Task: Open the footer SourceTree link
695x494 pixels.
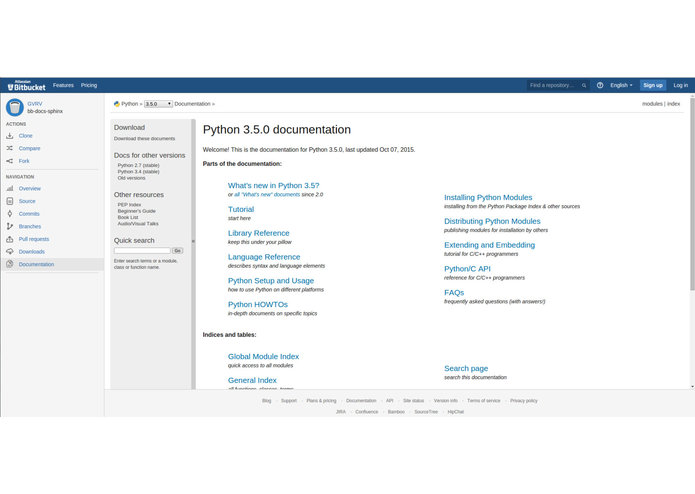Action: pyautogui.click(x=426, y=412)
